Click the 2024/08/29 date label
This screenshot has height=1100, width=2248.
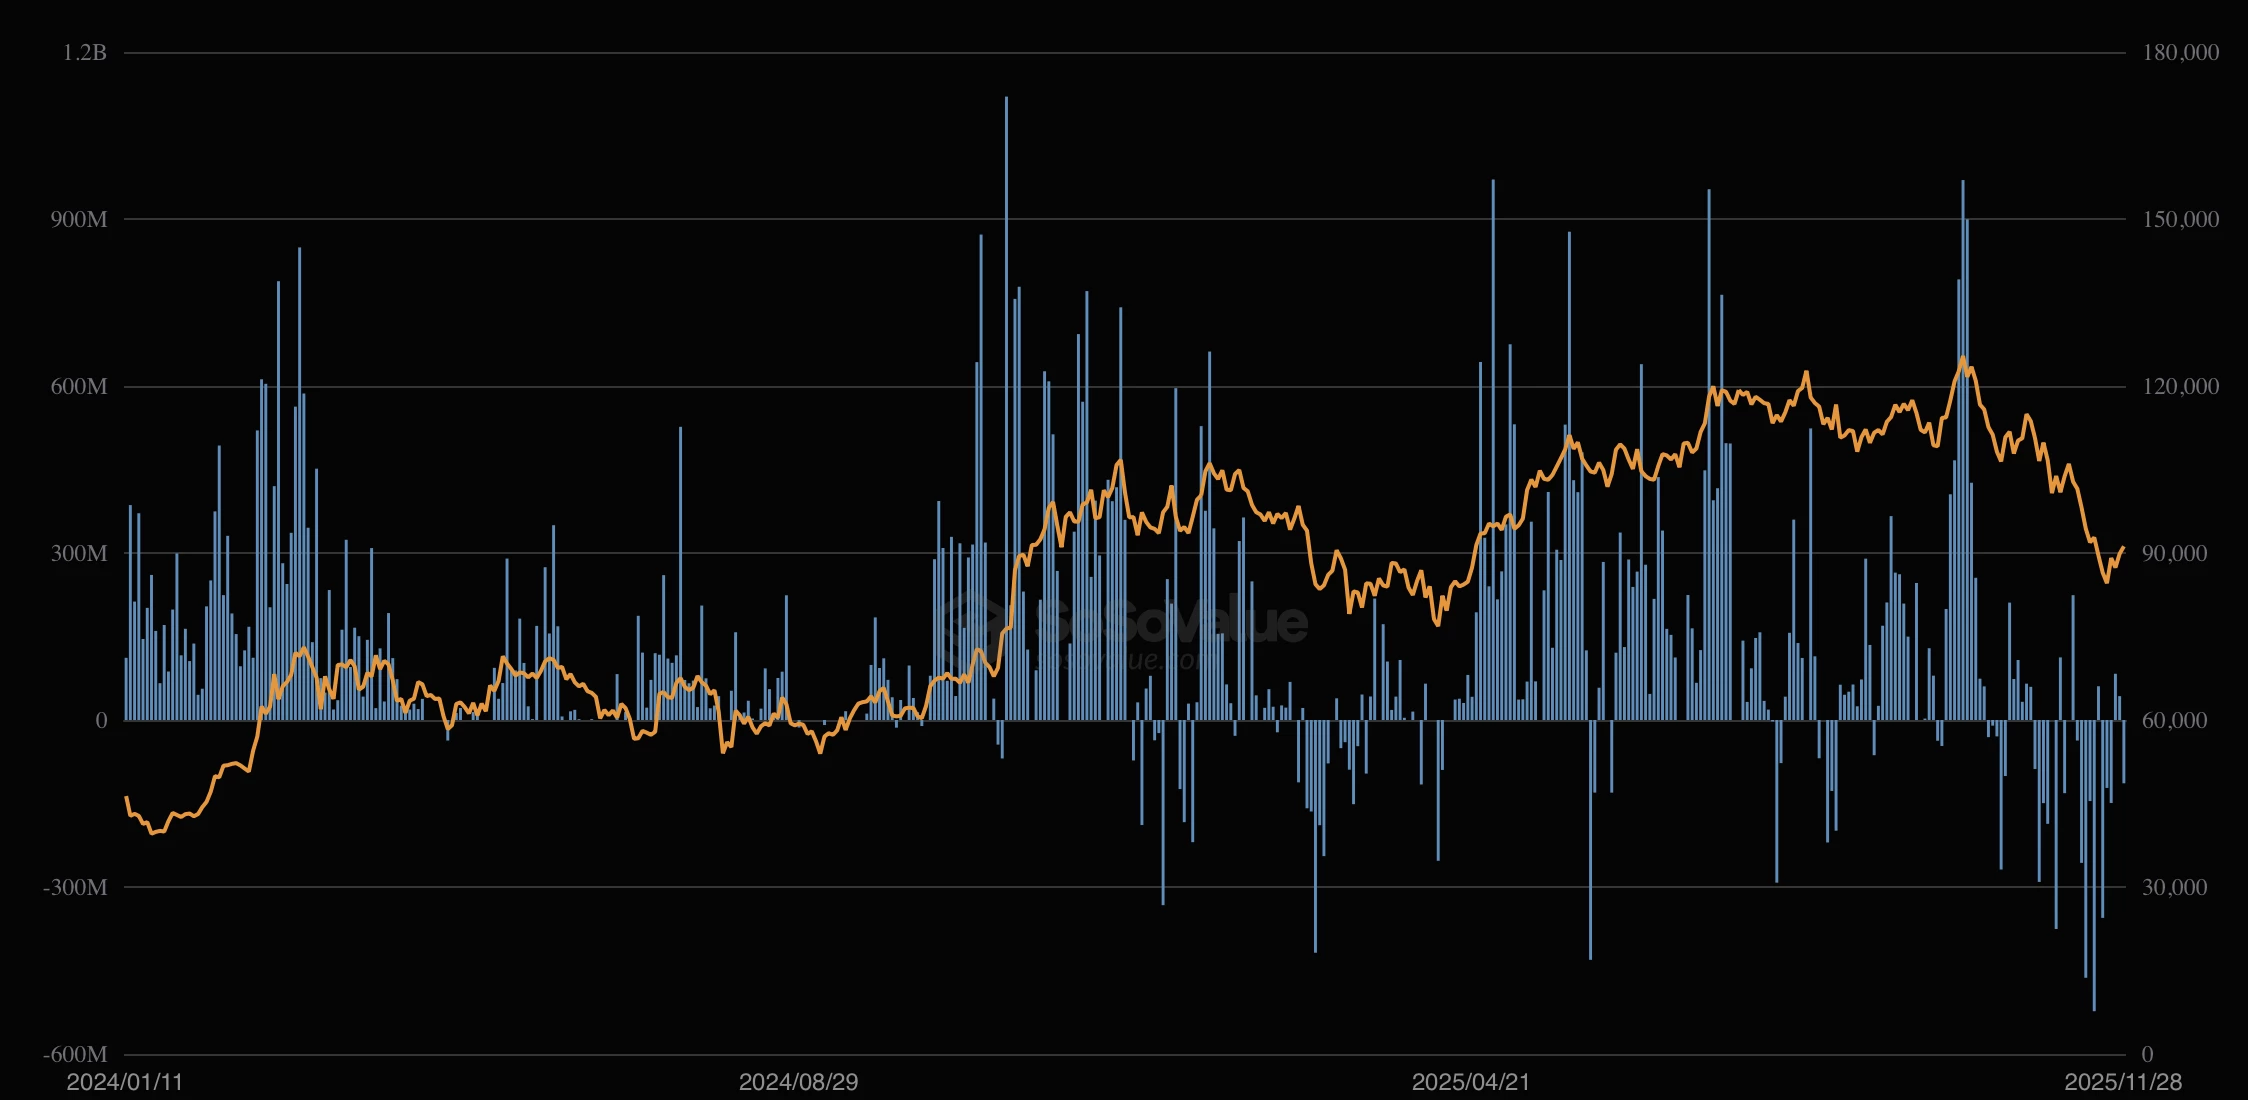[x=798, y=1082]
